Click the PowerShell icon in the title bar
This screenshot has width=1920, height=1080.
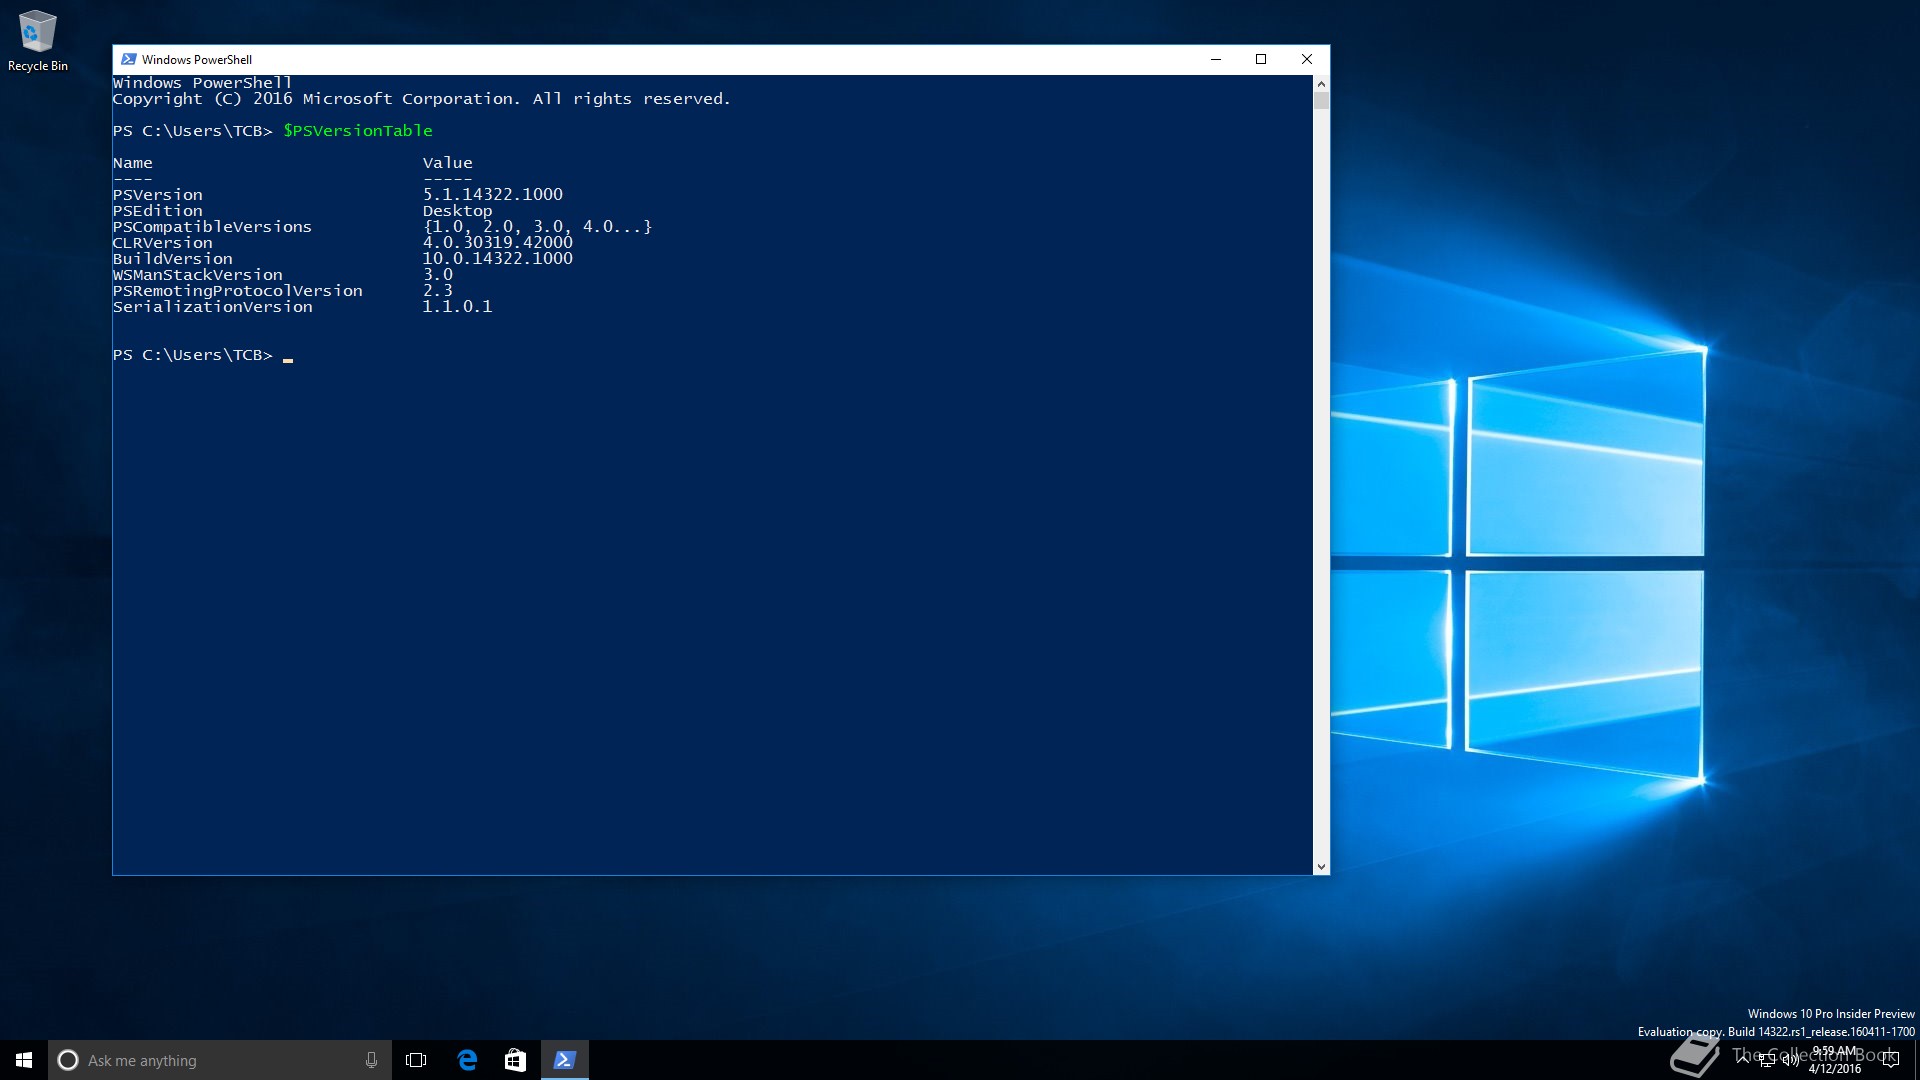[128, 59]
